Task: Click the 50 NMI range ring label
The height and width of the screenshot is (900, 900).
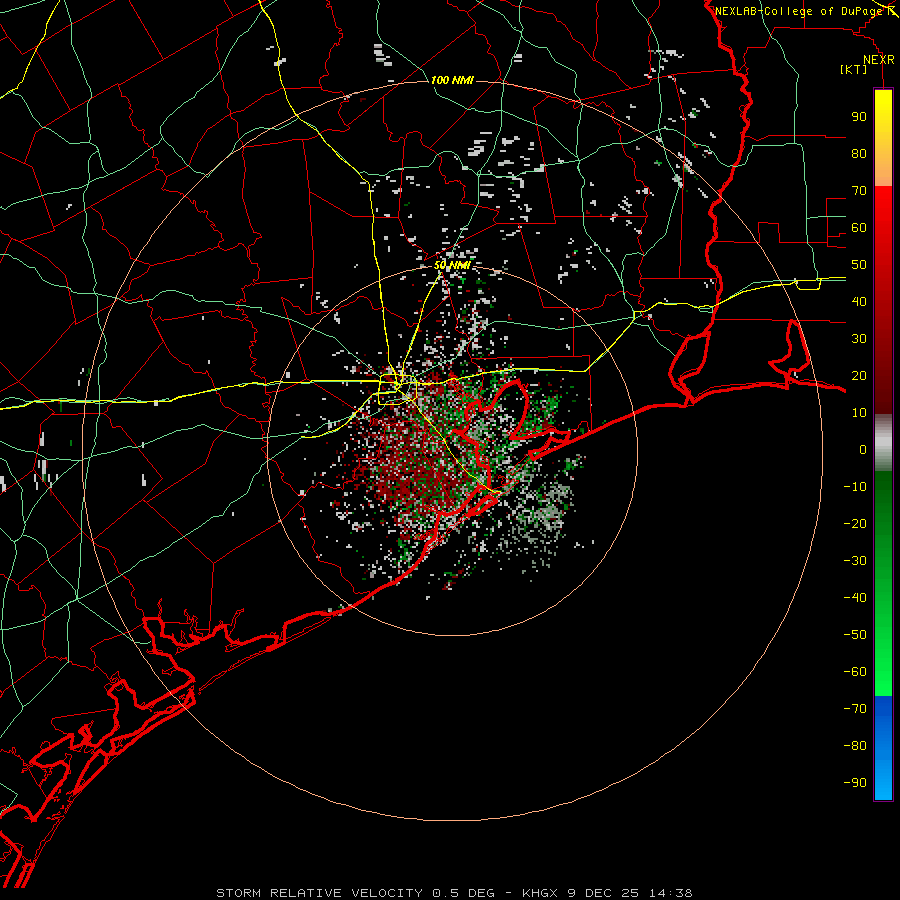Action: click(452, 265)
